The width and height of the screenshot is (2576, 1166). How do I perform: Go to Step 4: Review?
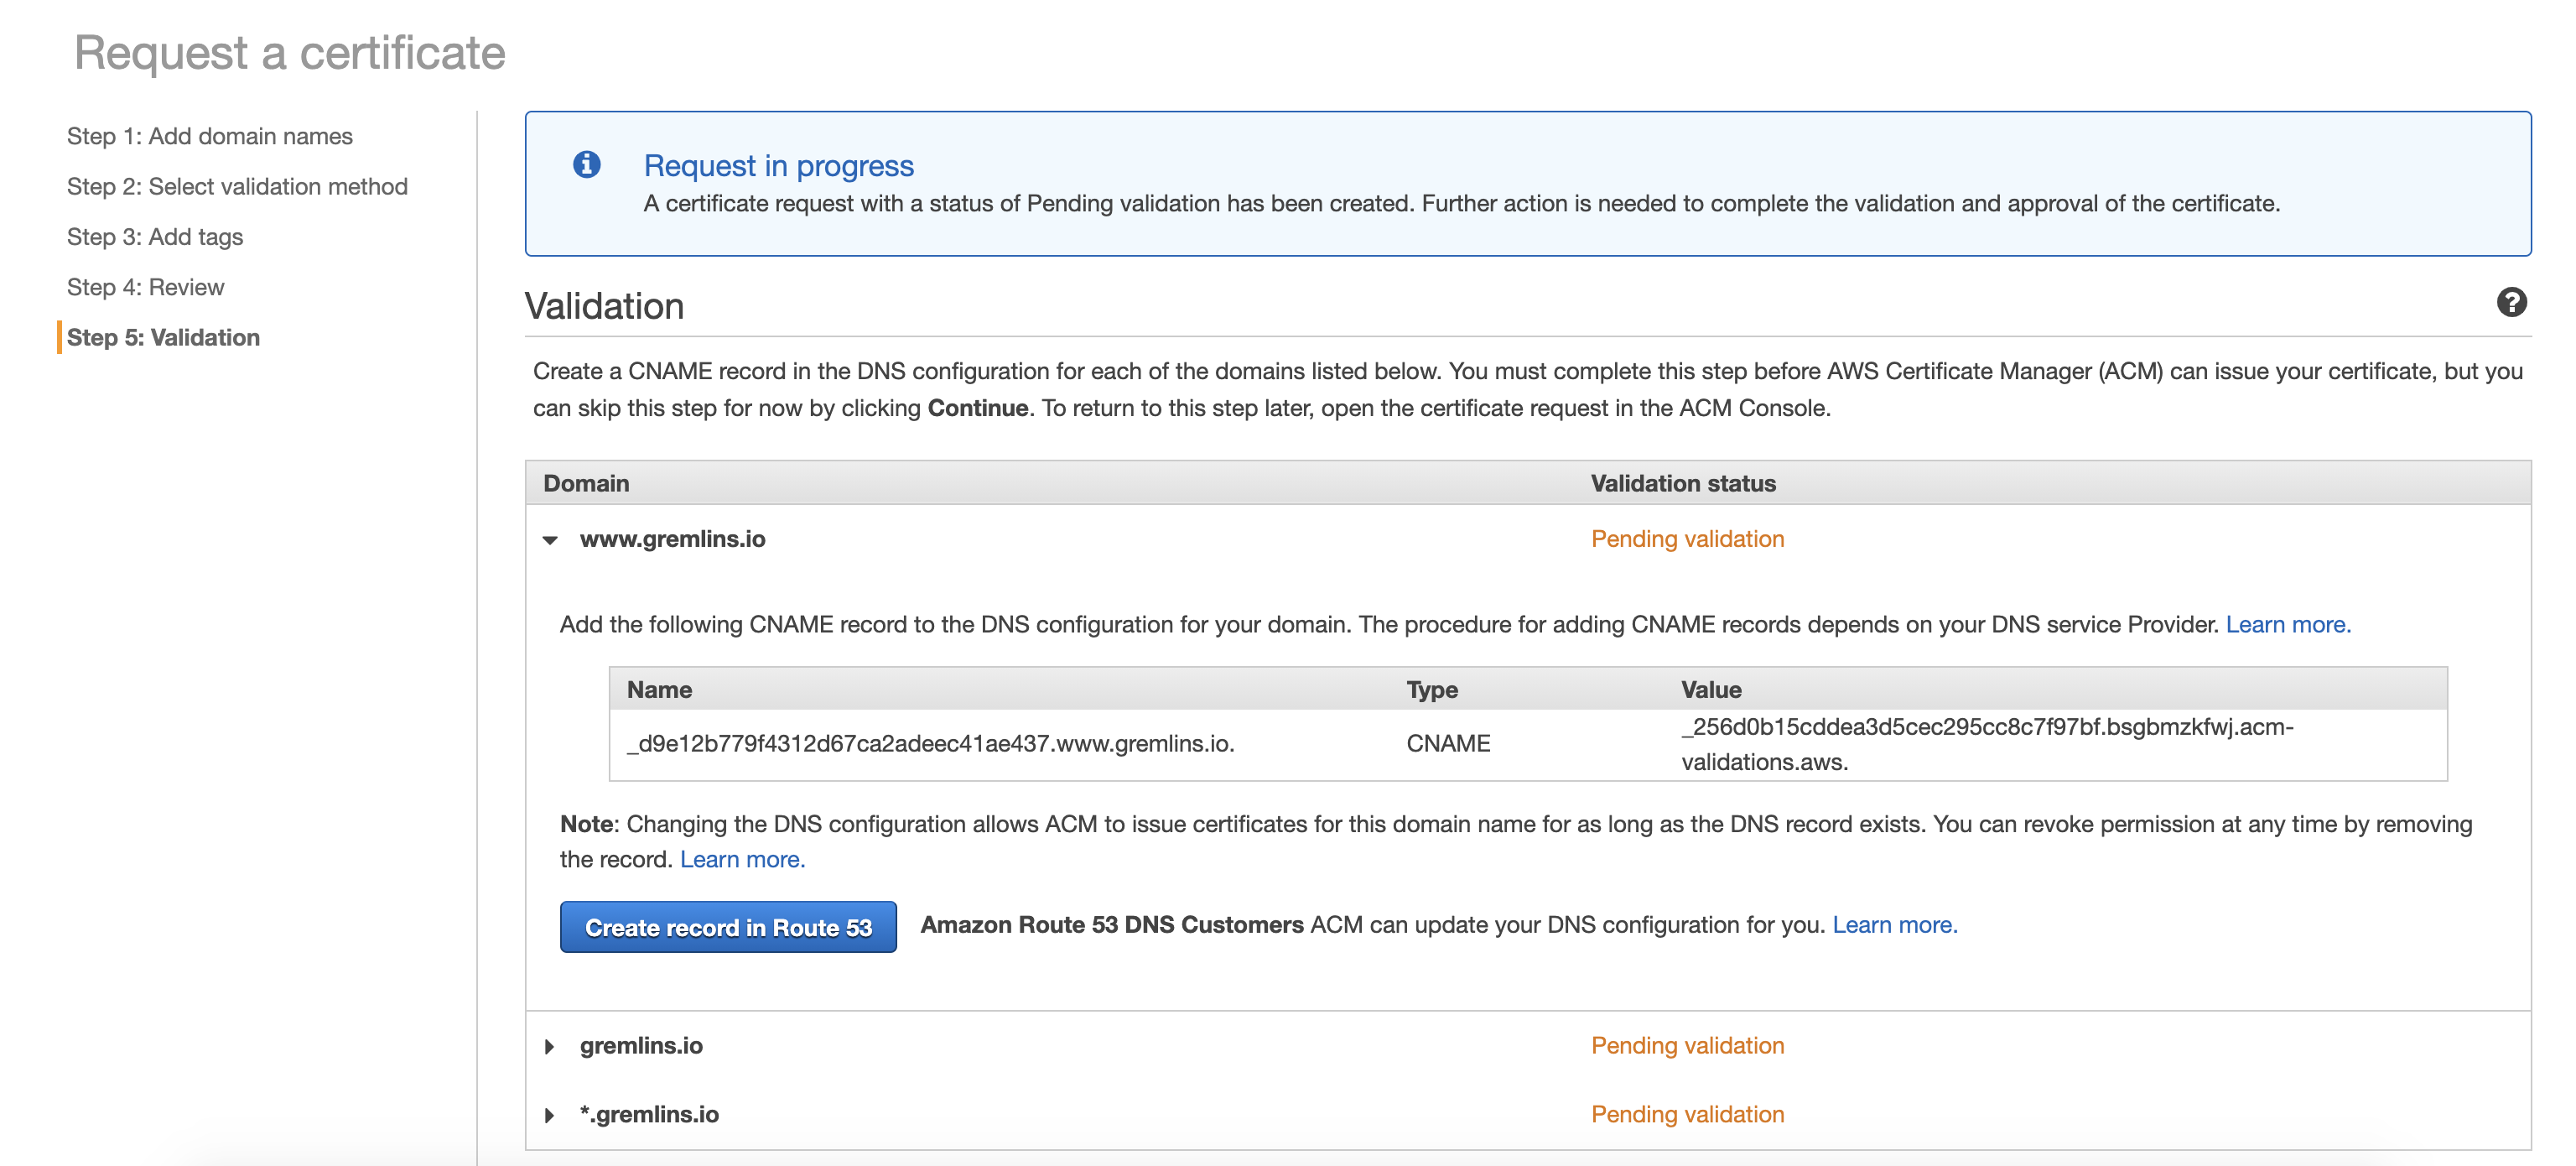(x=146, y=287)
